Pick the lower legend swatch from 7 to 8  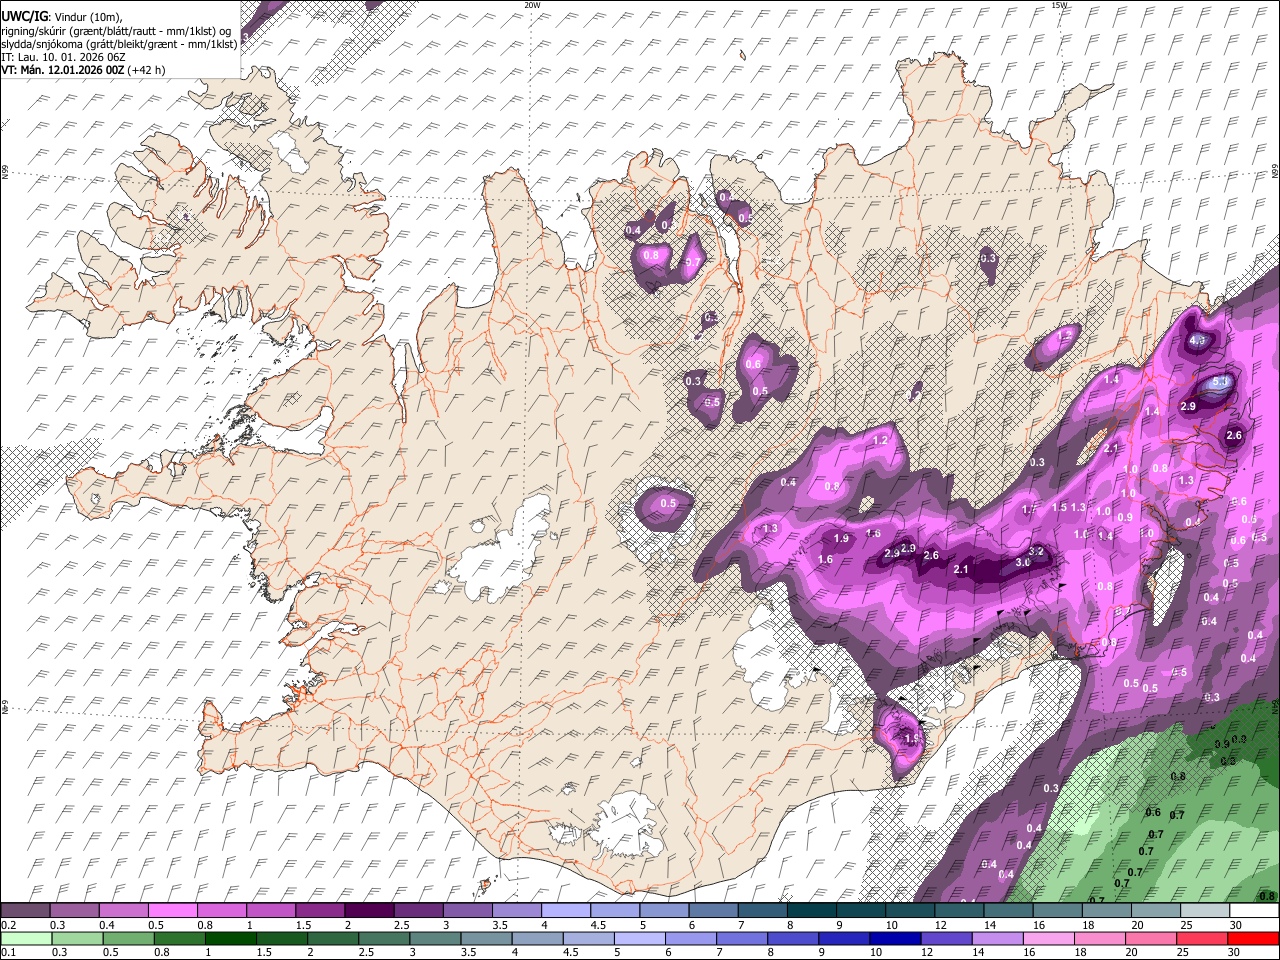(x=743, y=938)
